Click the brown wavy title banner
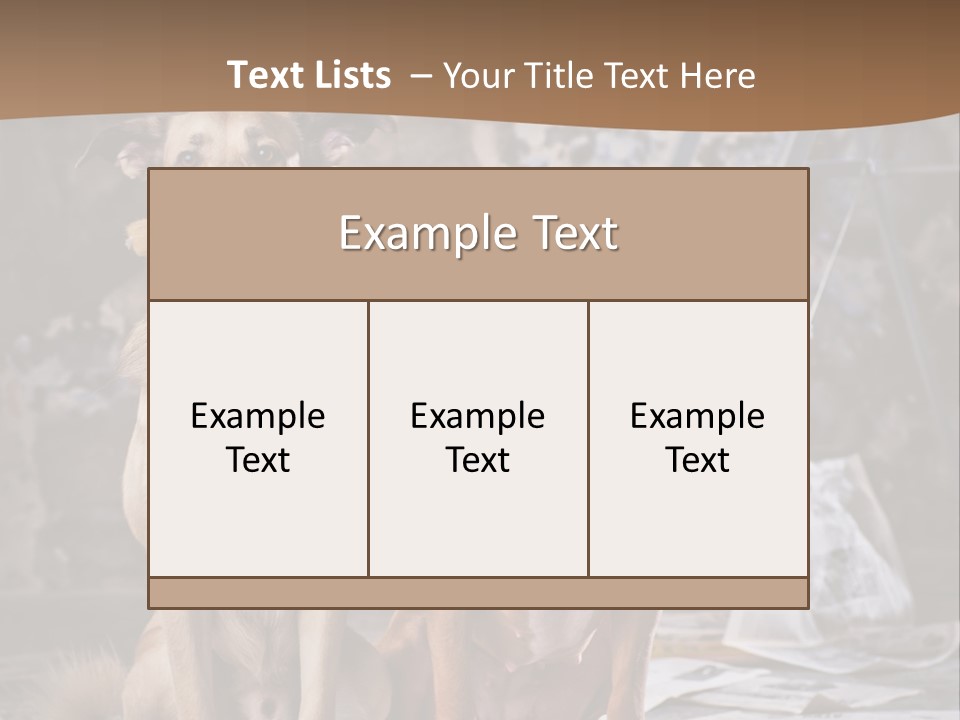The width and height of the screenshot is (960, 720). click(480, 61)
